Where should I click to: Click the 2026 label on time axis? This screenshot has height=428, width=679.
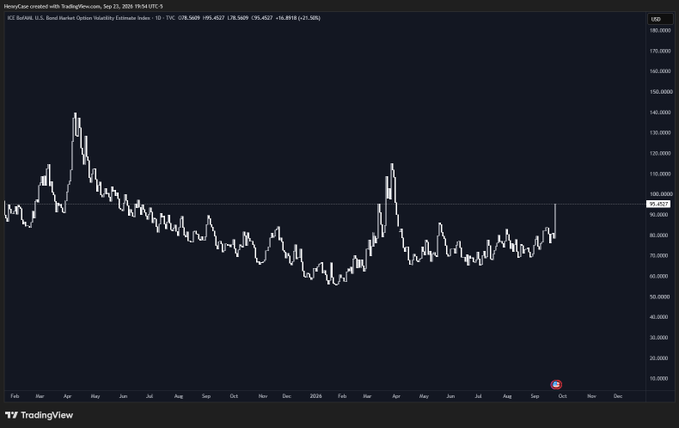pos(316,396)
